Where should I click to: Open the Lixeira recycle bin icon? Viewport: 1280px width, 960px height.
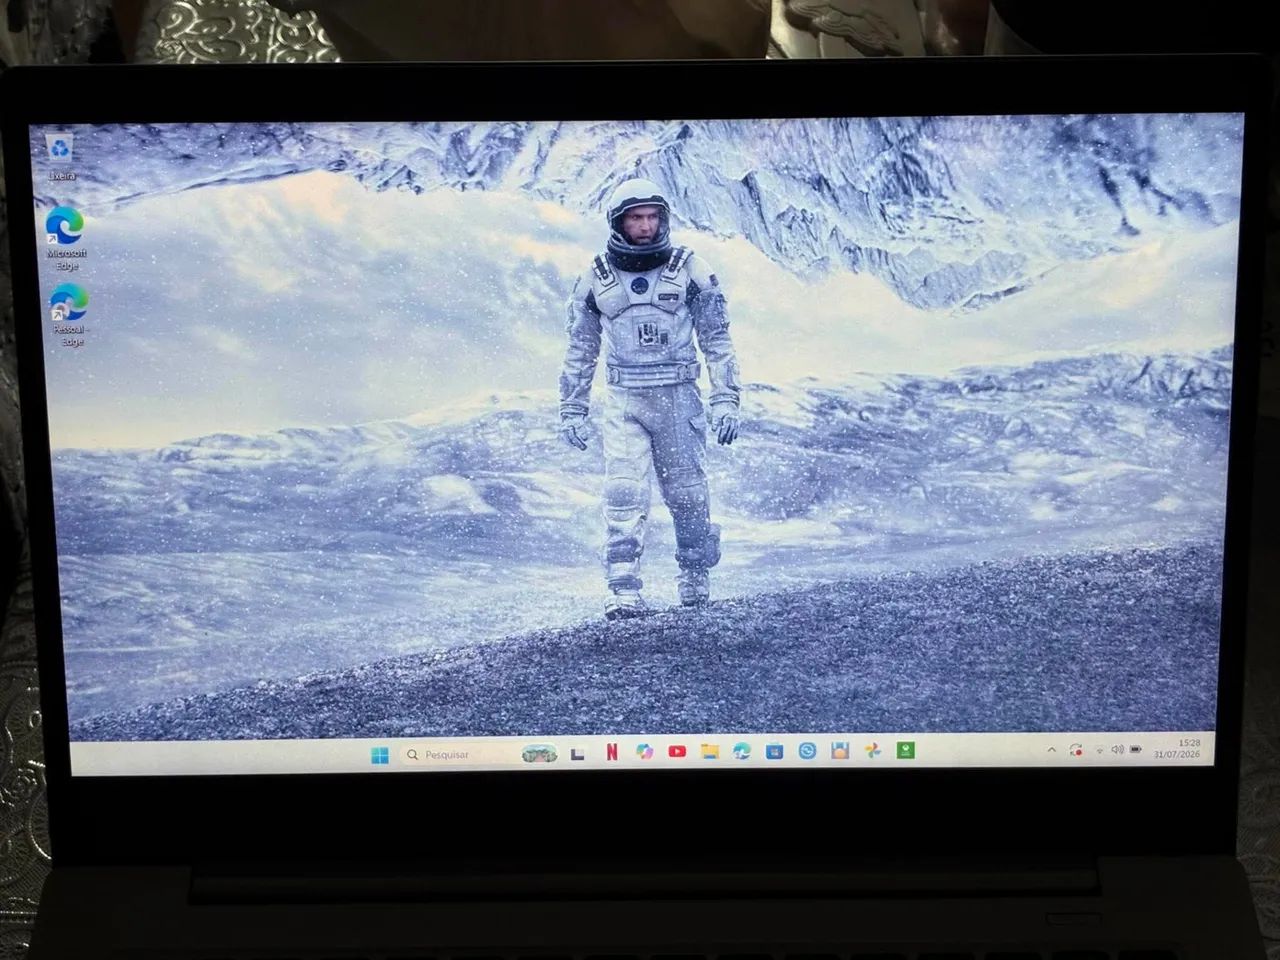pyautogui.click(x=61, y=155)
